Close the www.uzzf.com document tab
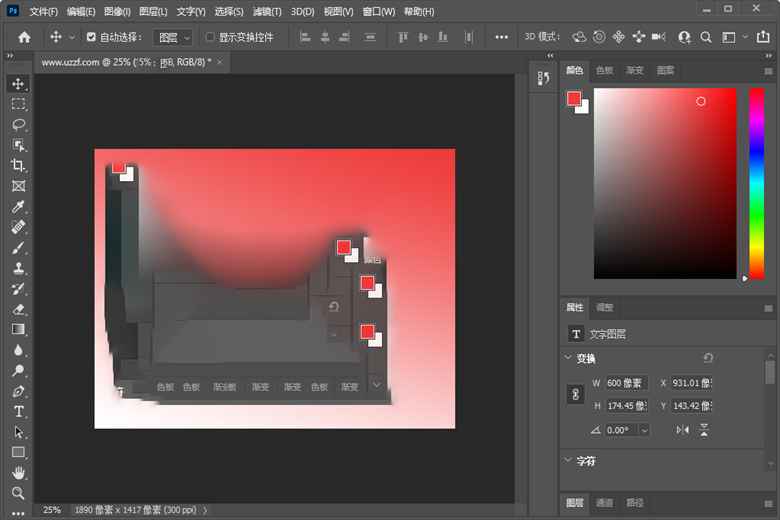Viewport: 780px width, 520px height. pyautogui.click(x=219, y=62)
